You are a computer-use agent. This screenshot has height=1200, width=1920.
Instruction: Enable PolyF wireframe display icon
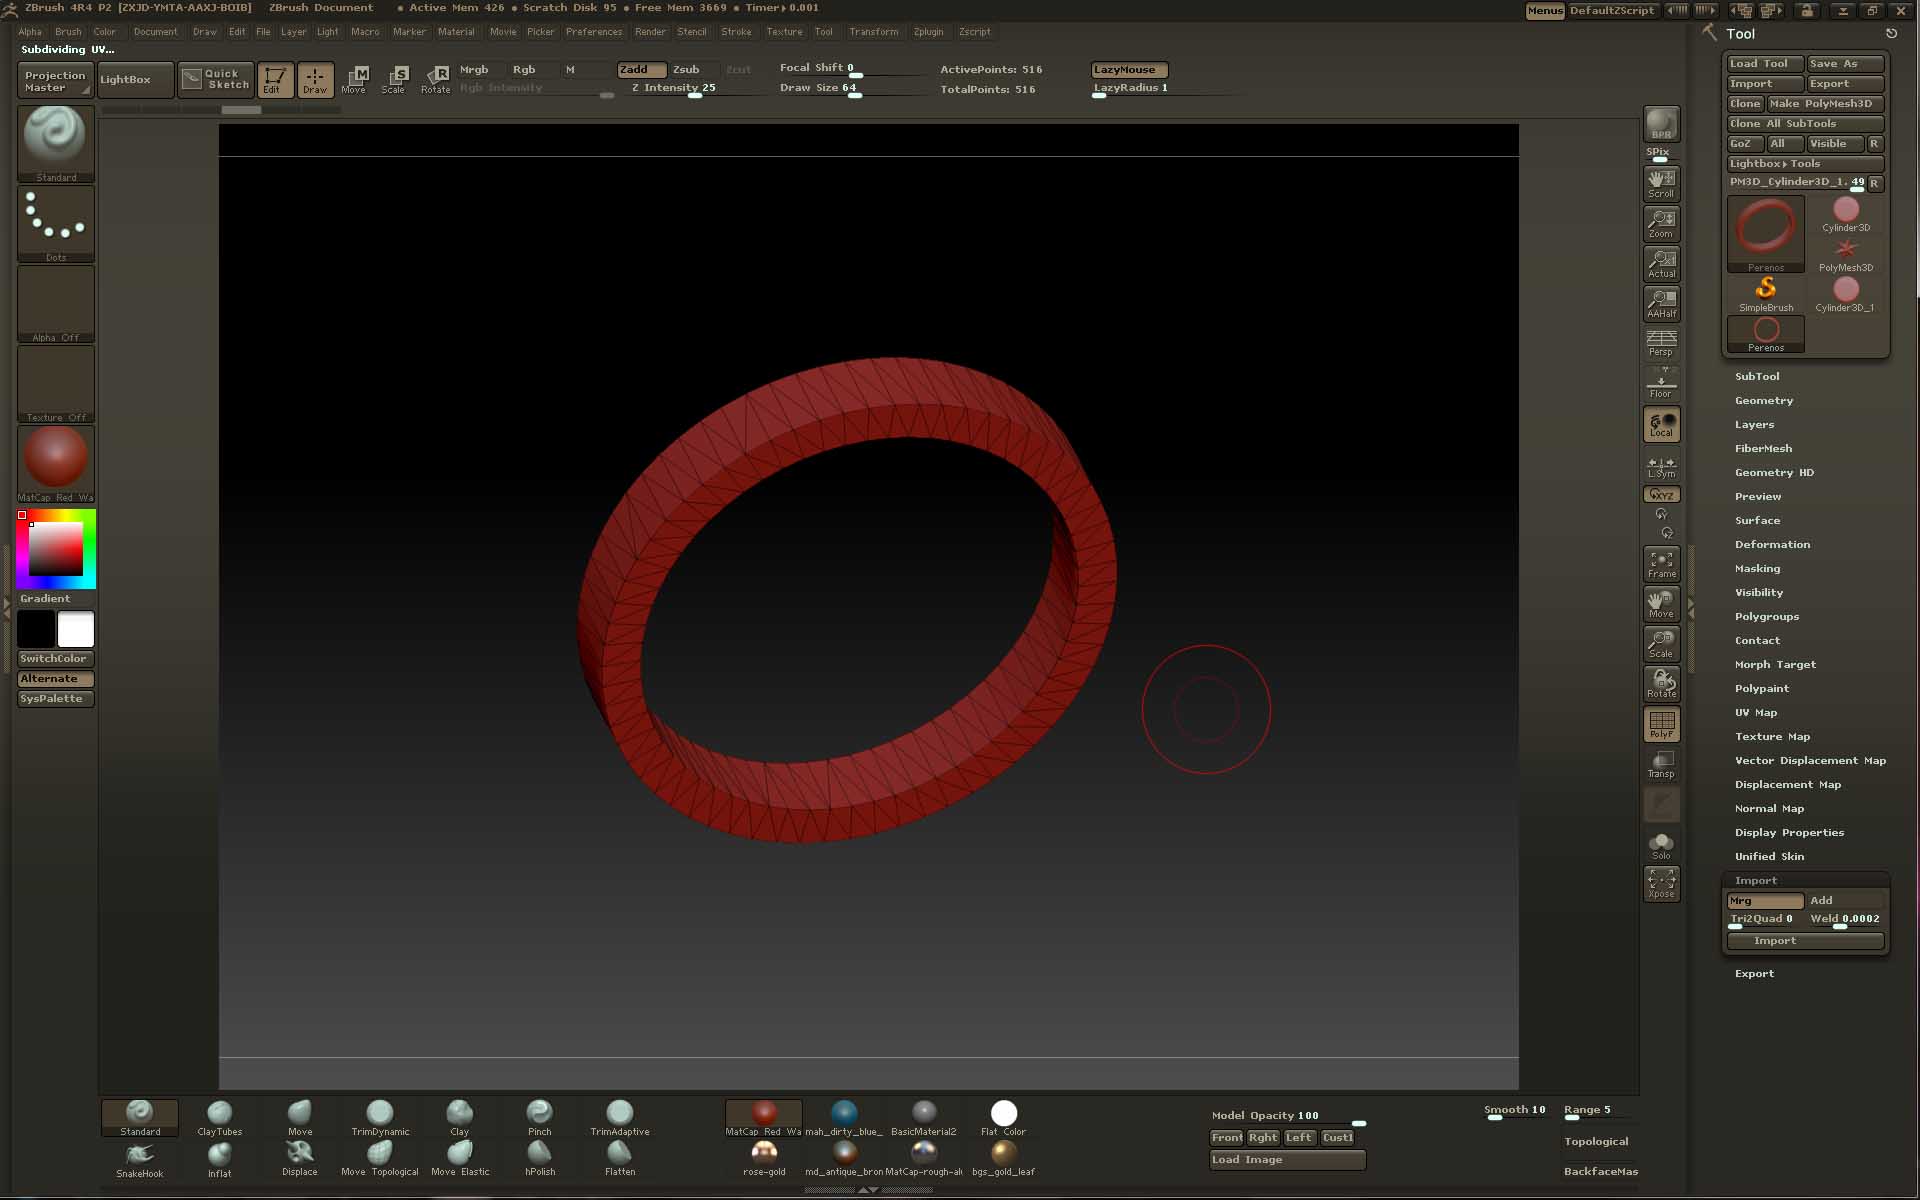tap(1661, 724)
